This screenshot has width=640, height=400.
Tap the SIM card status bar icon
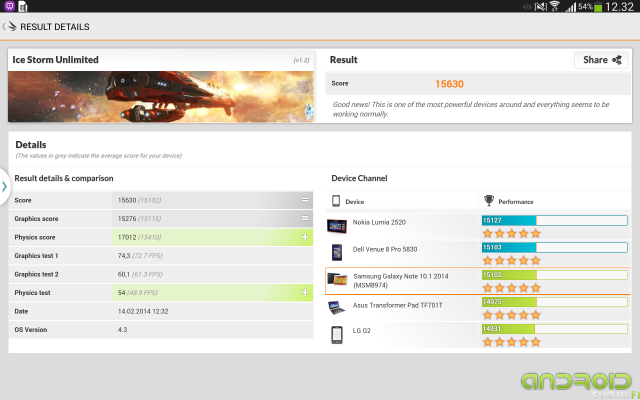[23, 6]
